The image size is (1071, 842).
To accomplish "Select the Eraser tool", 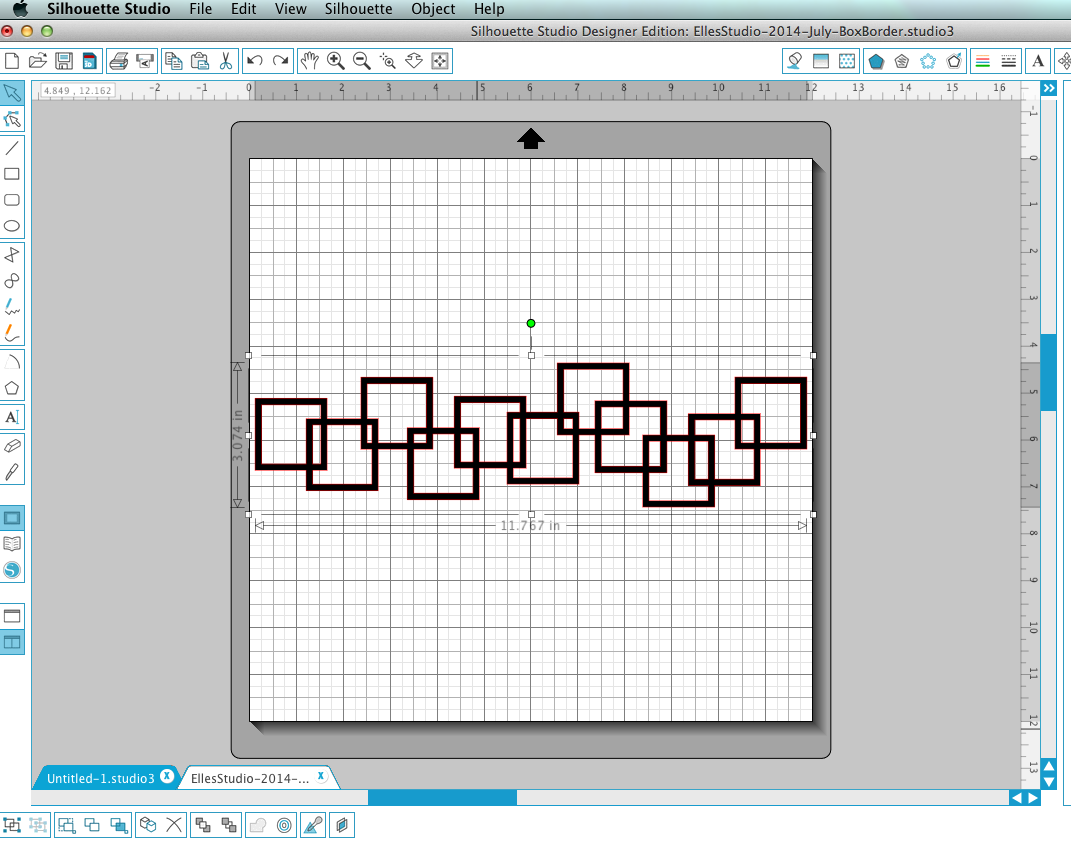I will 12,446.
